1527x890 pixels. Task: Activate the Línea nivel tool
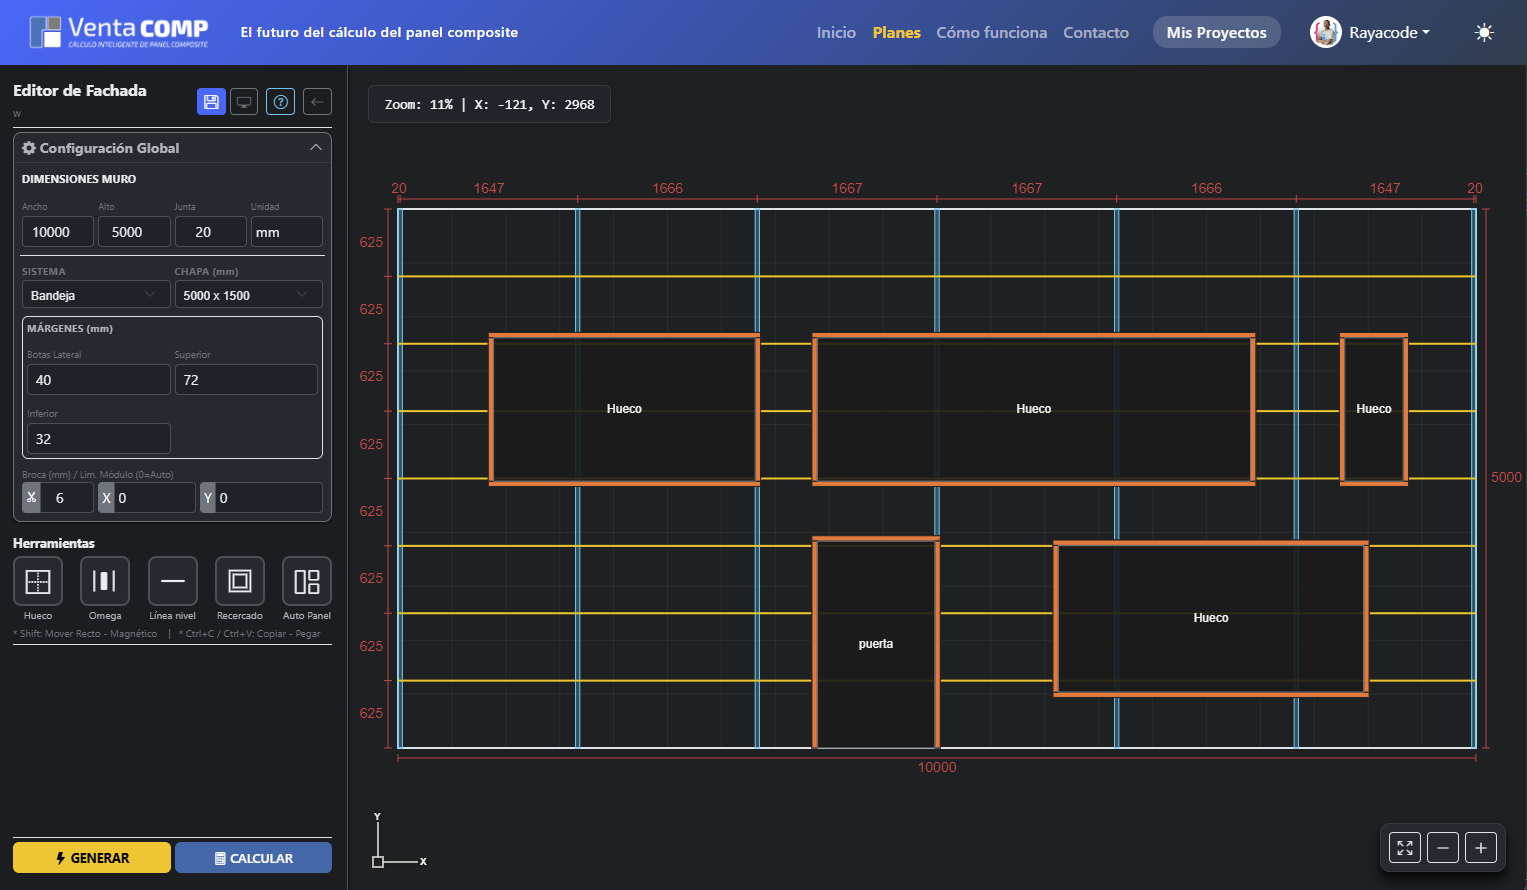tap(172, 581)
